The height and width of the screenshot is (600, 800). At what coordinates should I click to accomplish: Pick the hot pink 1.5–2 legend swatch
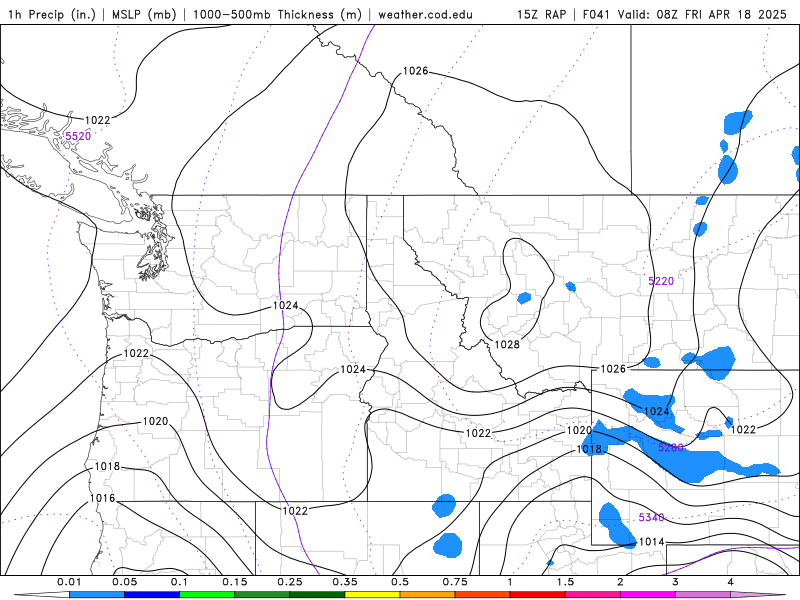point(593,594)
